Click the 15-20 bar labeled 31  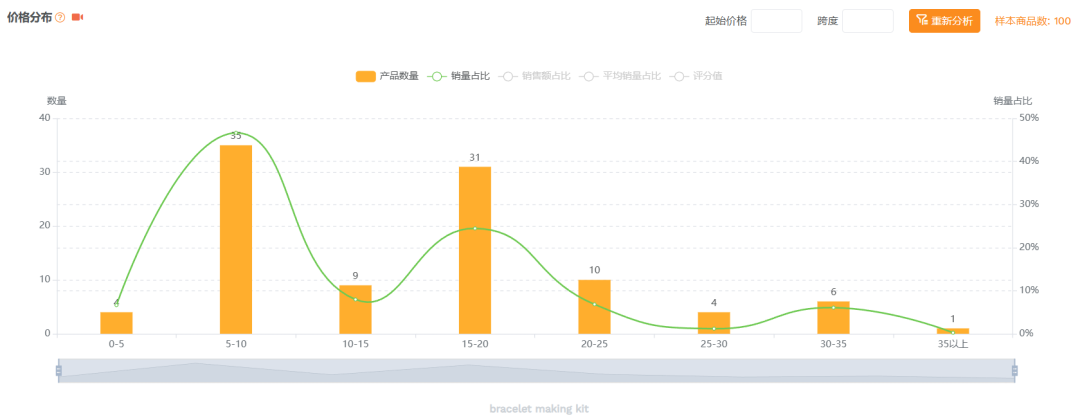[475, 251]
